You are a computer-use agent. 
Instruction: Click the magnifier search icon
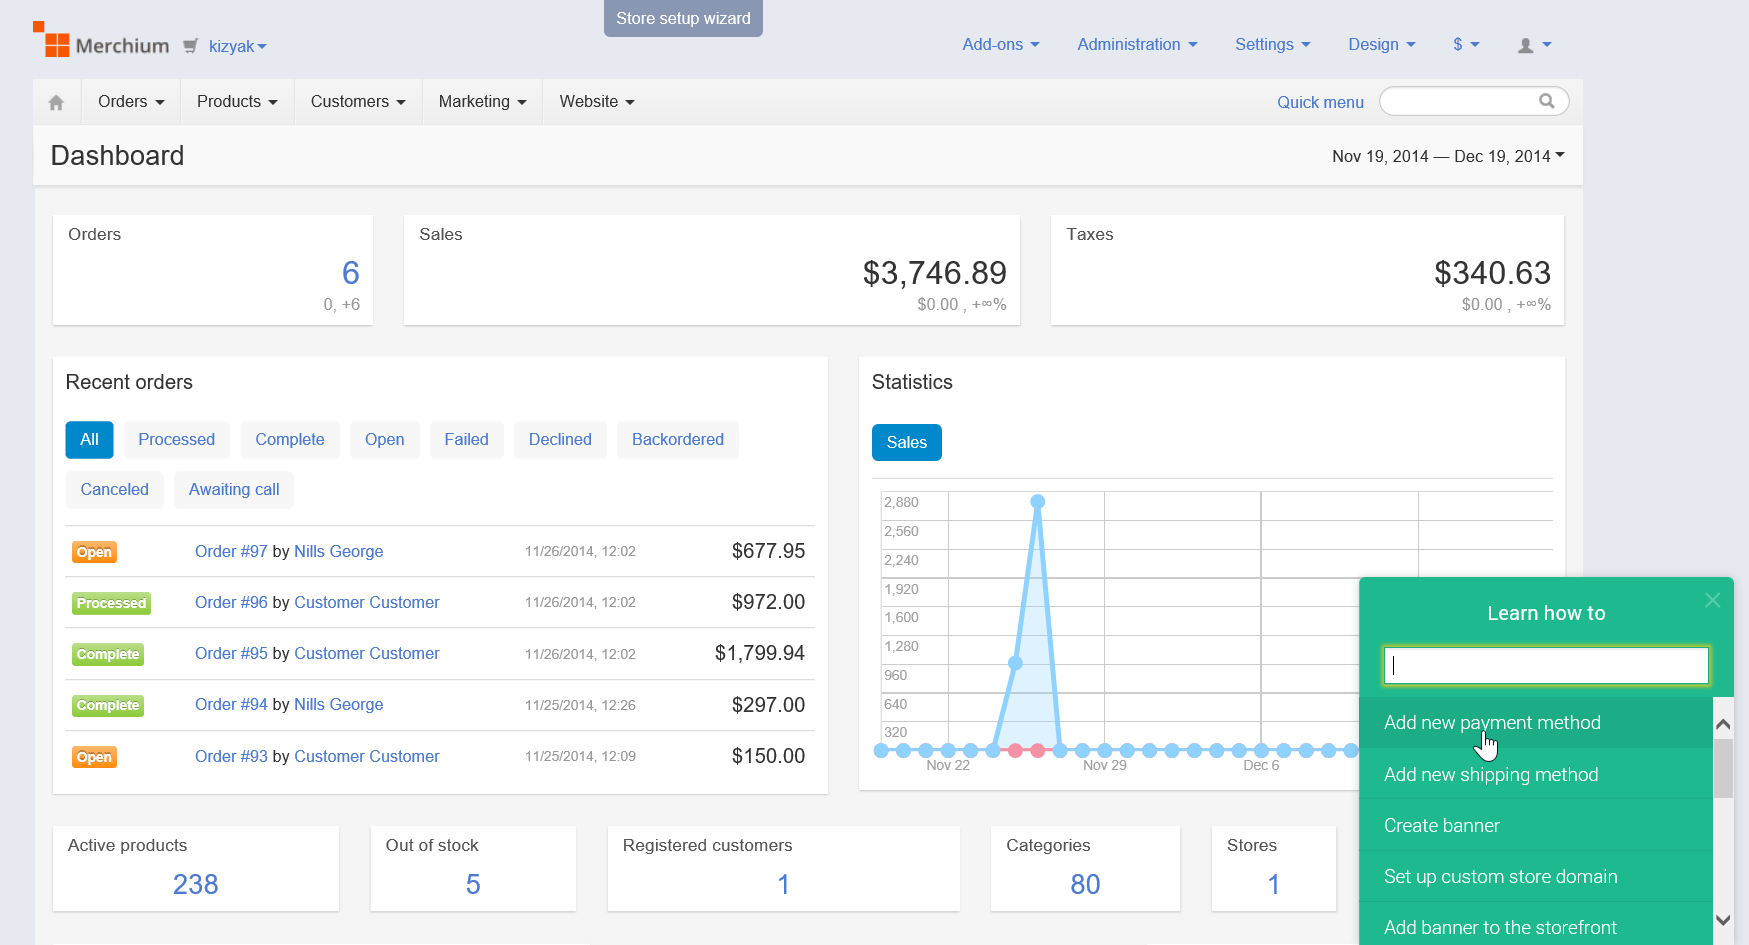coord(1546,101)
